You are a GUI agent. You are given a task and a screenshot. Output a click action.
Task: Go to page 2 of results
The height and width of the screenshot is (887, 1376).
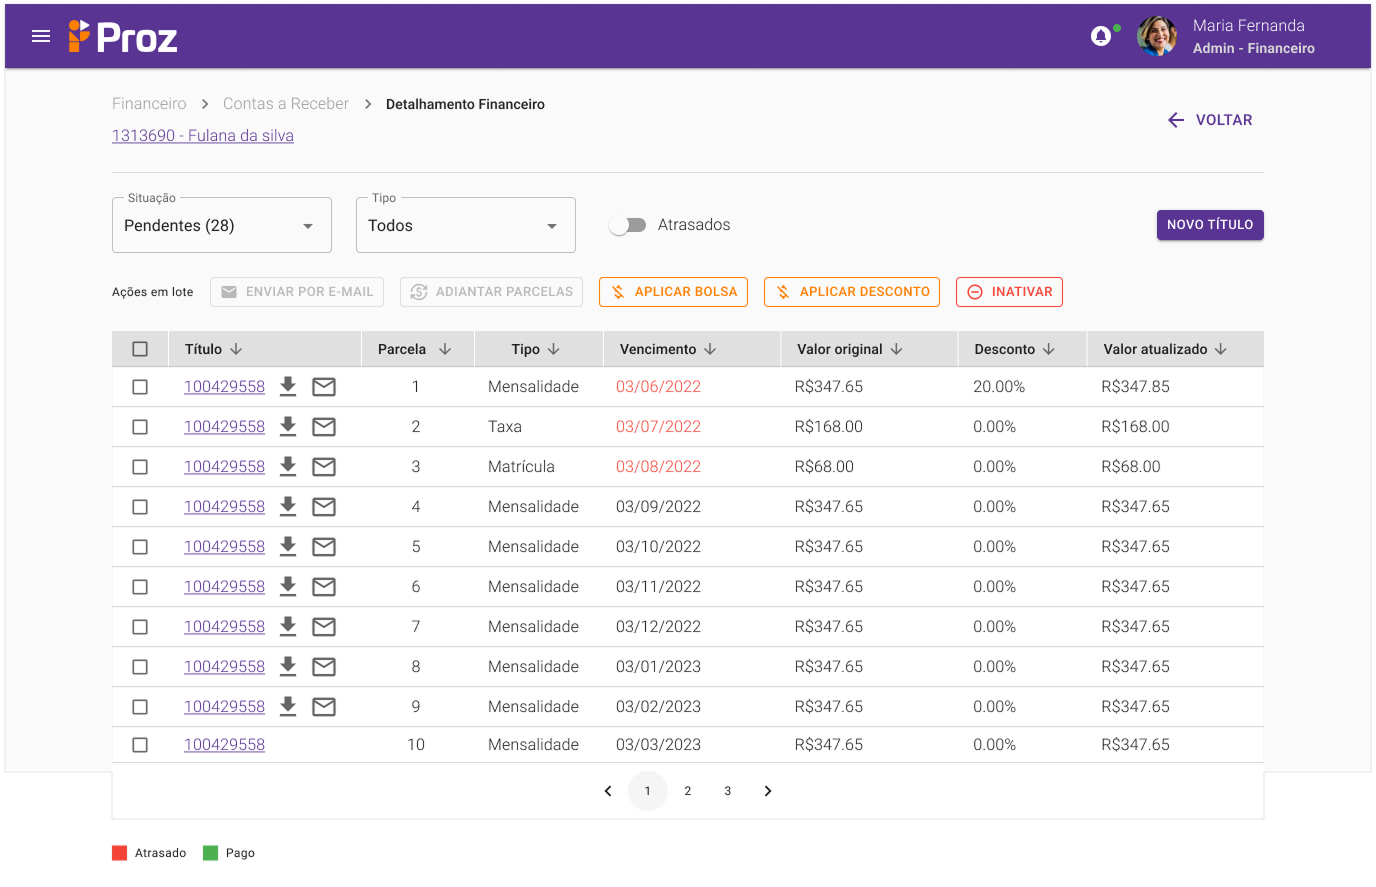point(688,791)
